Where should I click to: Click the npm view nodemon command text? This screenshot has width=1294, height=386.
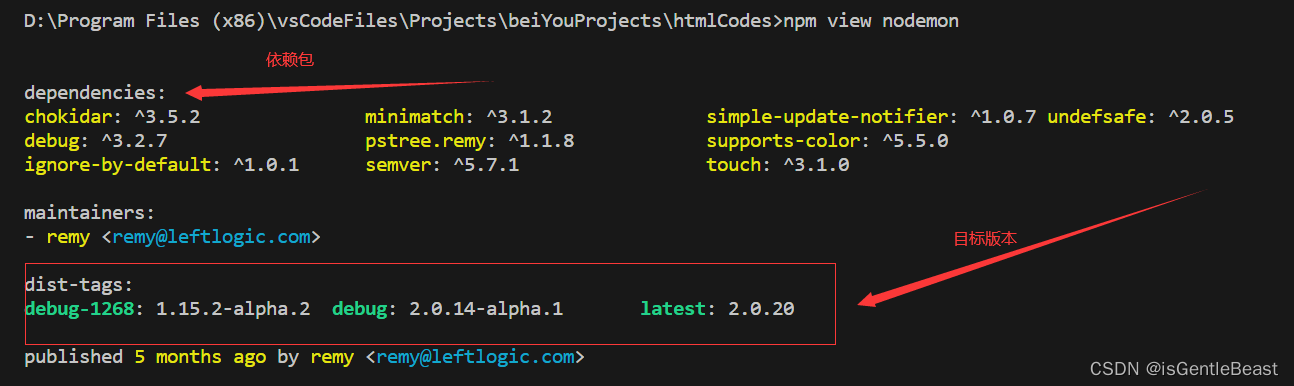[868, 21]
